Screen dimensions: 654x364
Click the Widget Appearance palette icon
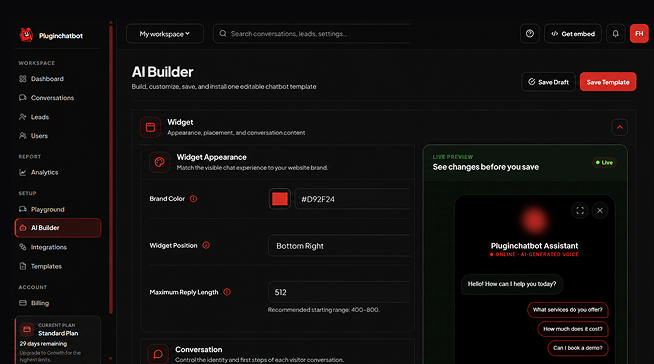point(159,162)
